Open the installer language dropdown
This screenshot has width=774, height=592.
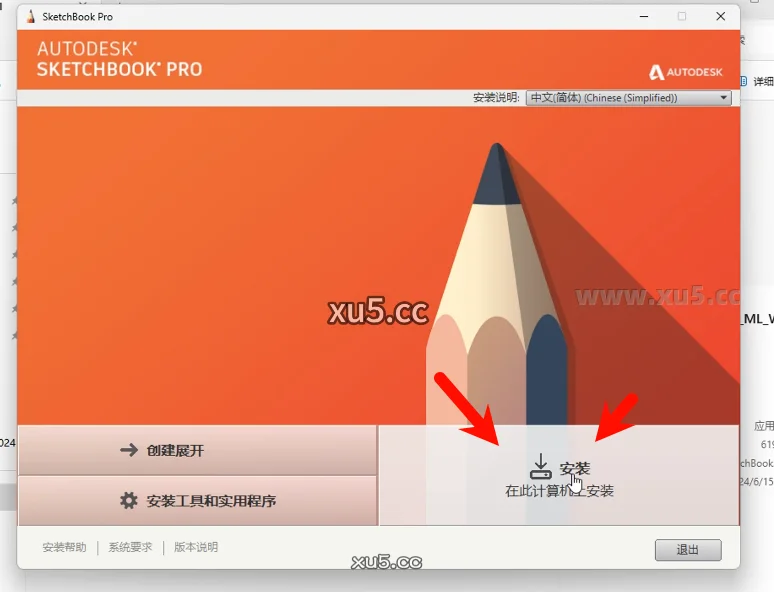click(628, 98)
